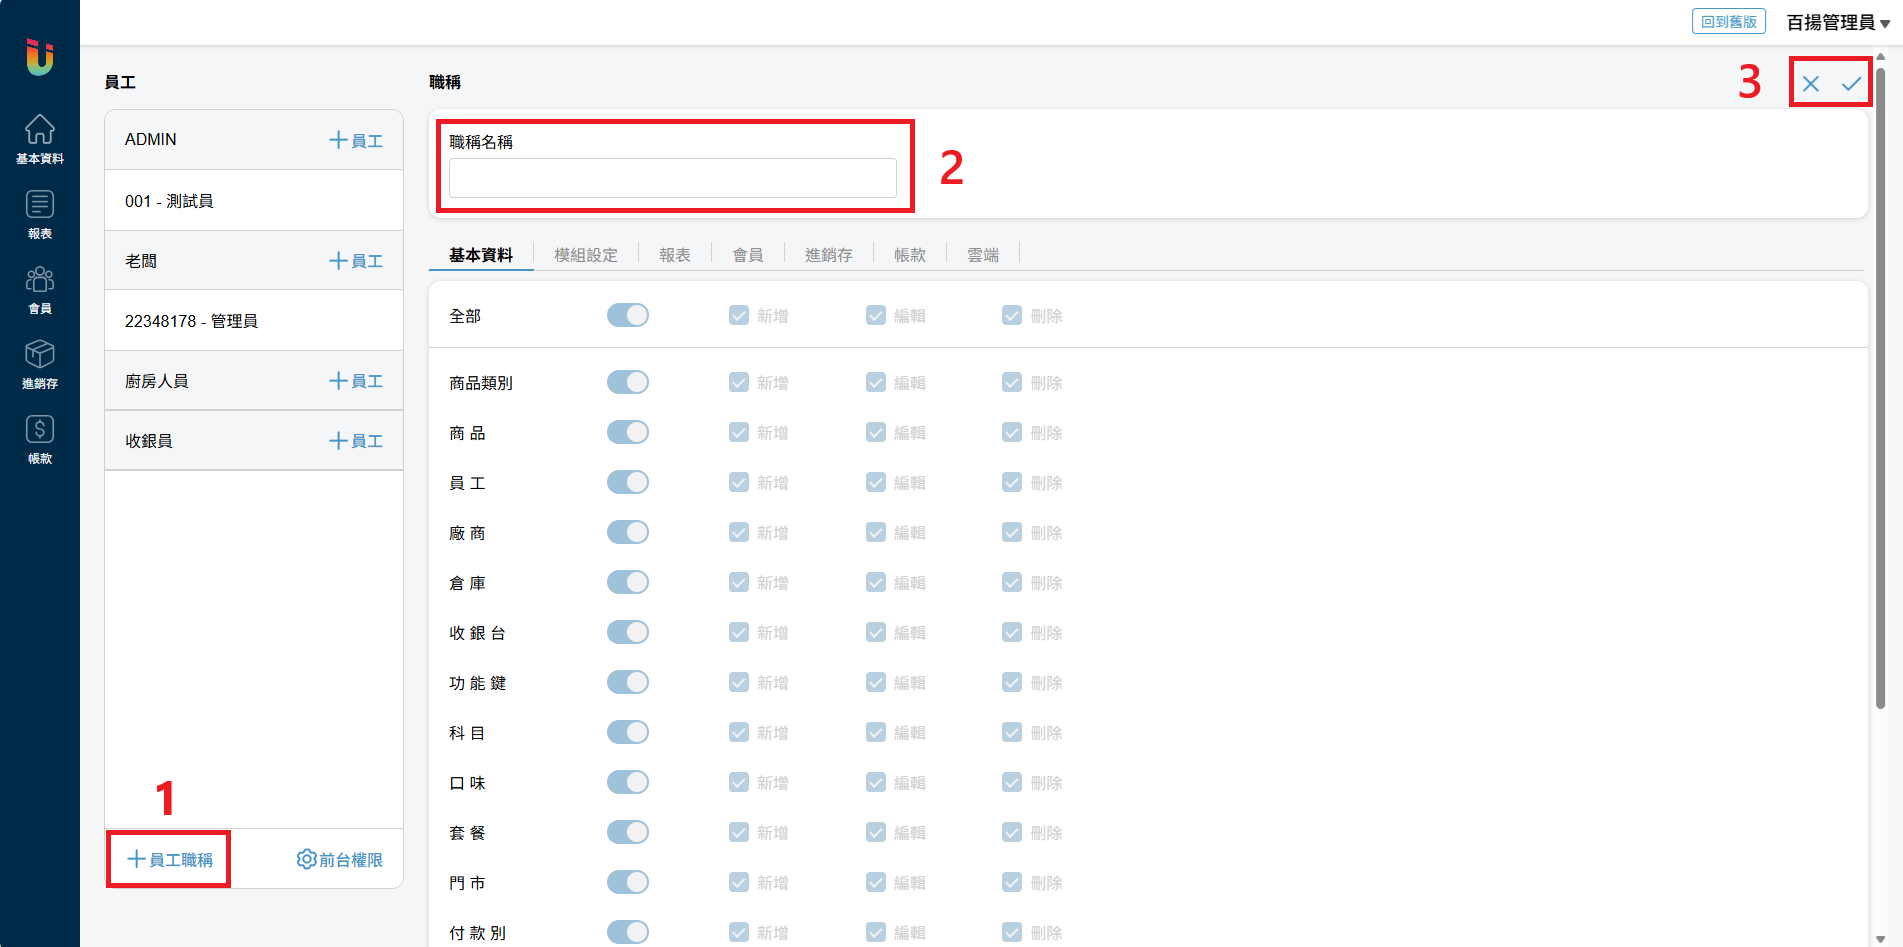Screen dimensions: 1903x947
Task: Uncheck 刪除 checkbox for 倉庫 row
Action: tap(1012, 583)
